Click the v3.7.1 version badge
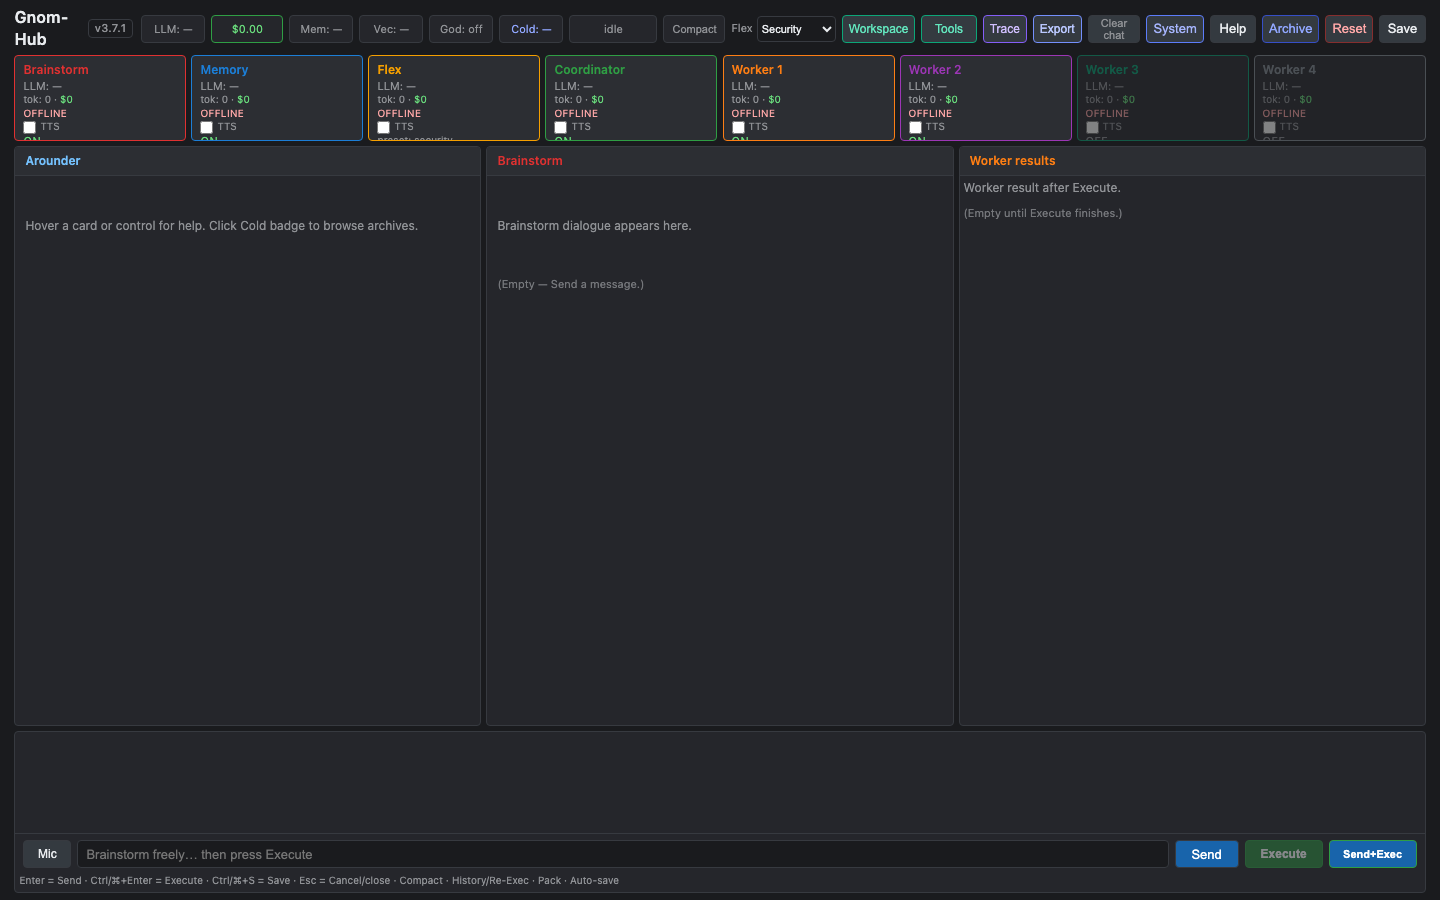The height and width of the screenshot is (900, 1440). point(110,28)
